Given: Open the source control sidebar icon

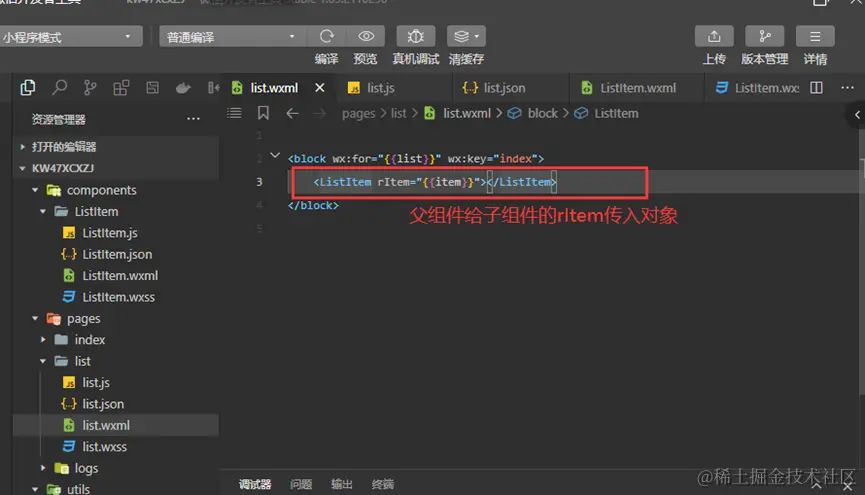Looking at the screenshot, I should click(x=90, y=87).
